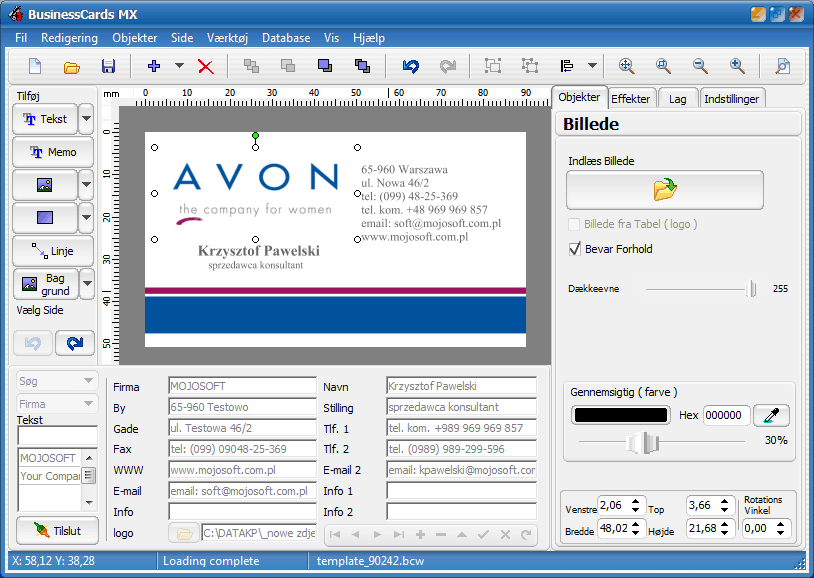This screenshot has height=578, width=814.
Task: Open the Objekter menu
Action: [x=134, y=38]
